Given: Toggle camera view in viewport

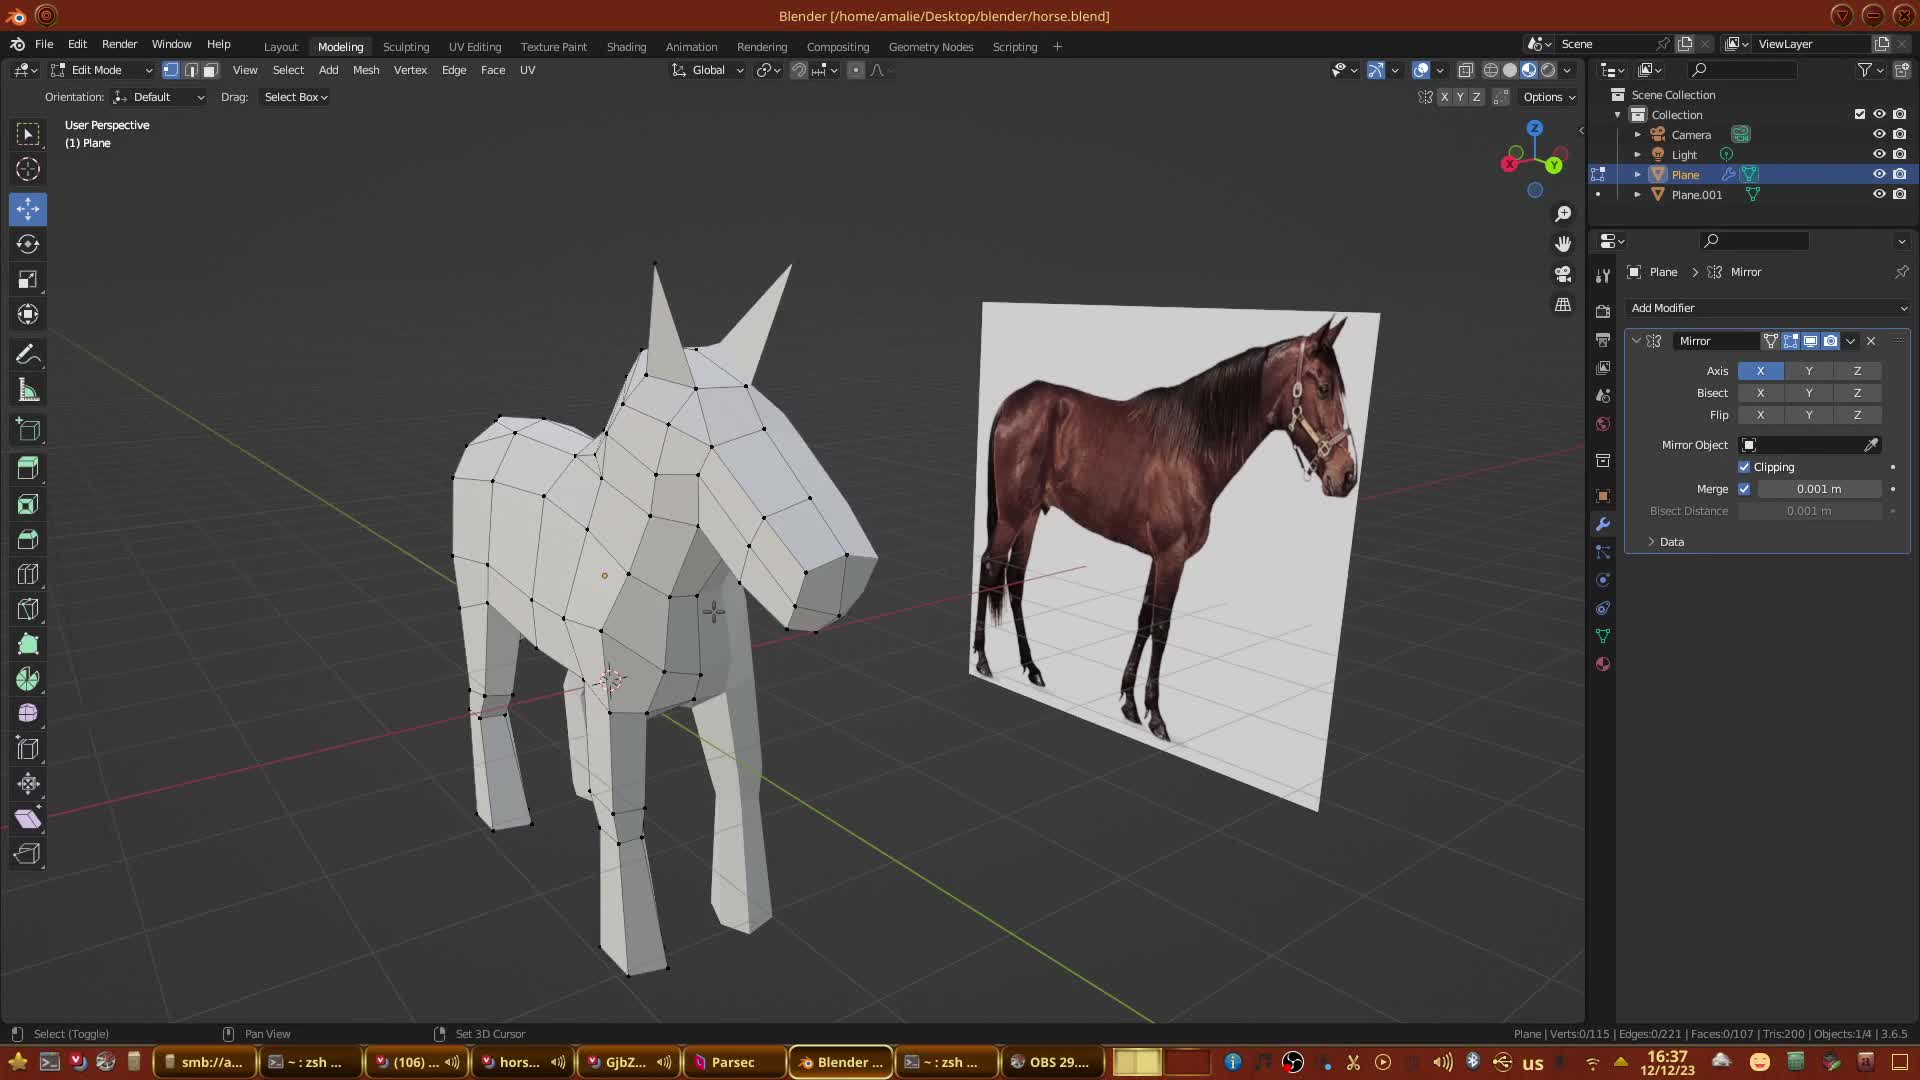Looking at the screenshot, I should click(1563, 274).
